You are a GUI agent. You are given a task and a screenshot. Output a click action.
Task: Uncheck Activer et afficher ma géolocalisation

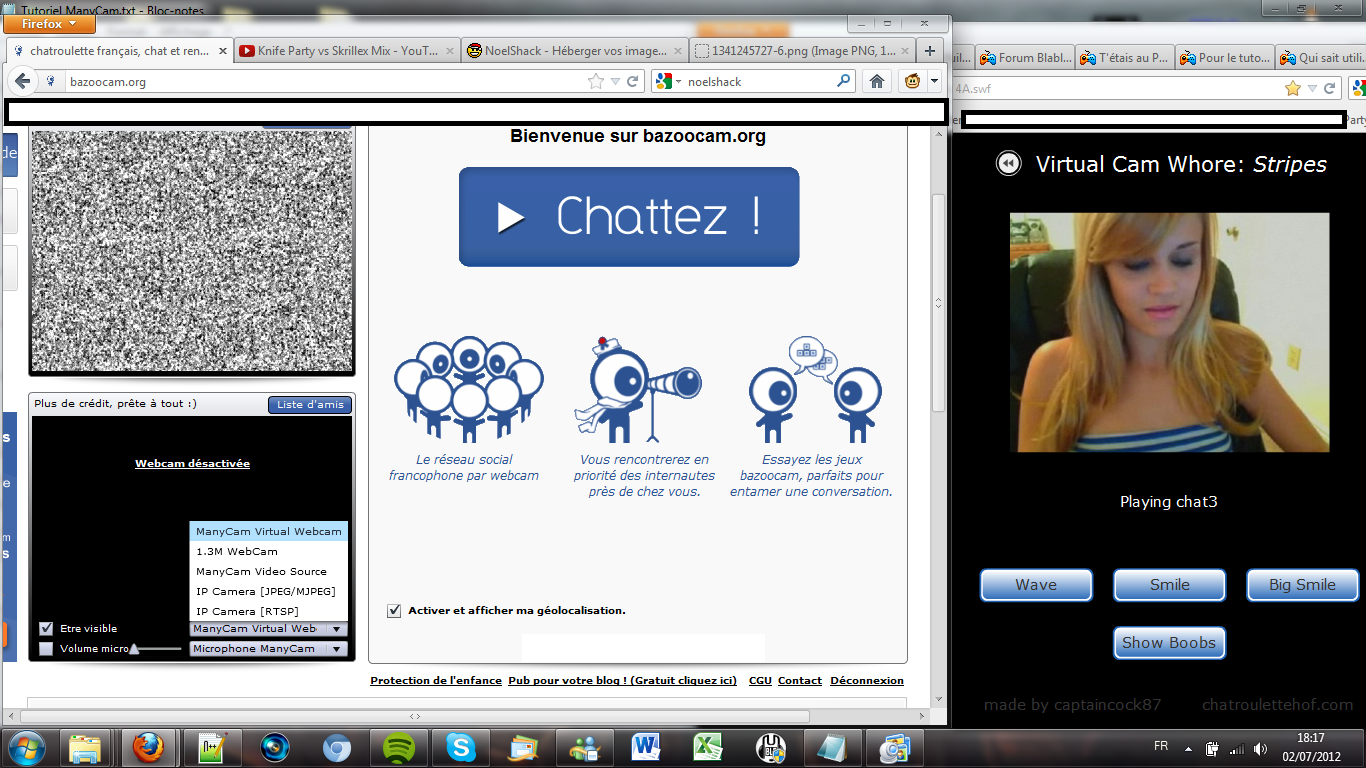pos(394,610)
